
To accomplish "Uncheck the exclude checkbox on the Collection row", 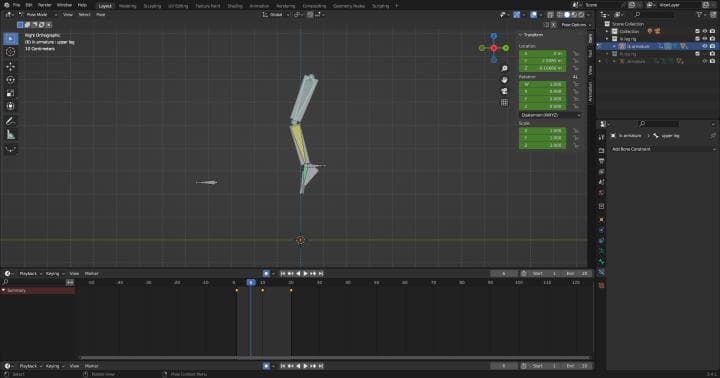I will point(698,32).
